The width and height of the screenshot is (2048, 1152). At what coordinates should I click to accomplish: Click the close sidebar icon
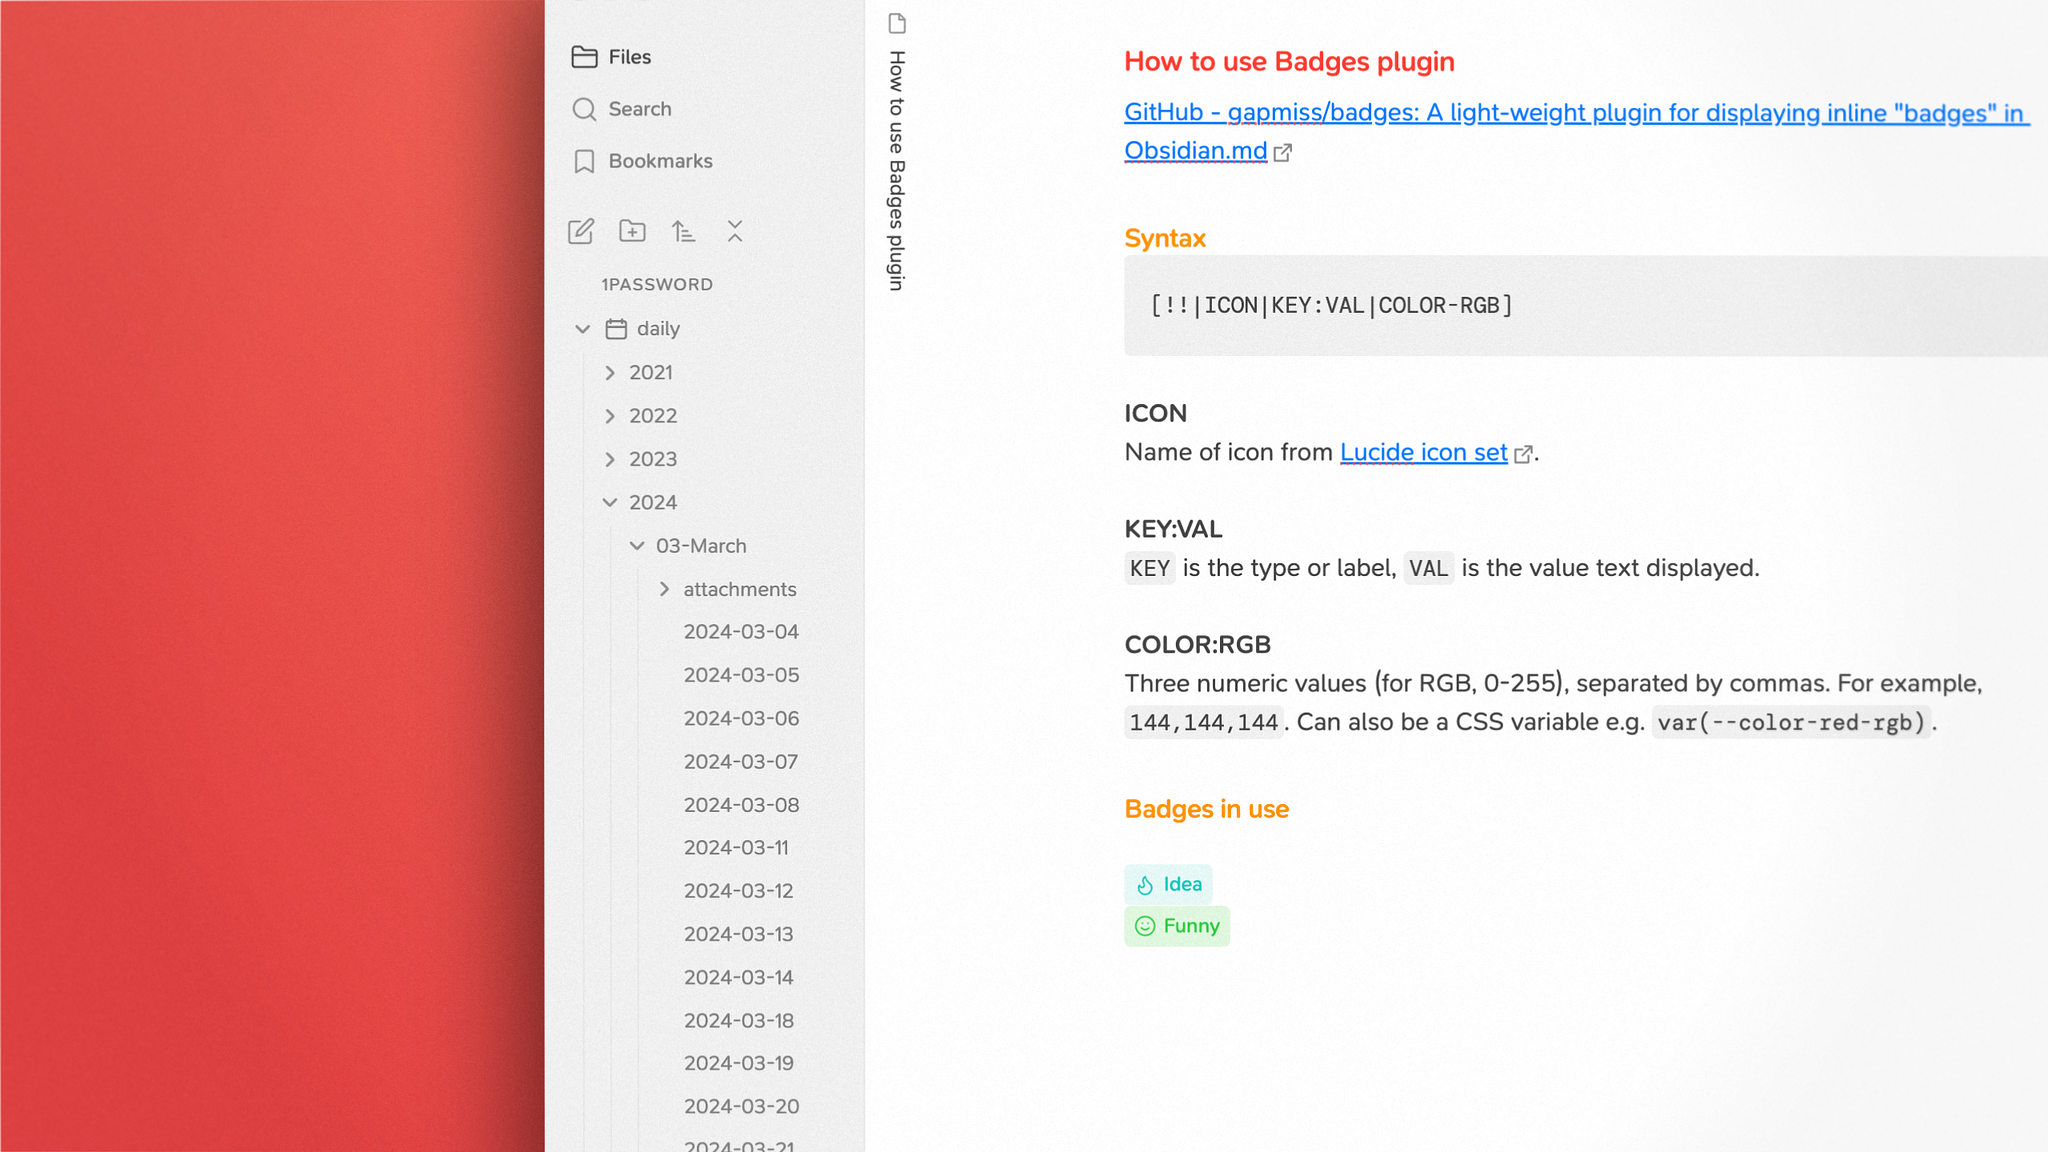[733, 231]
